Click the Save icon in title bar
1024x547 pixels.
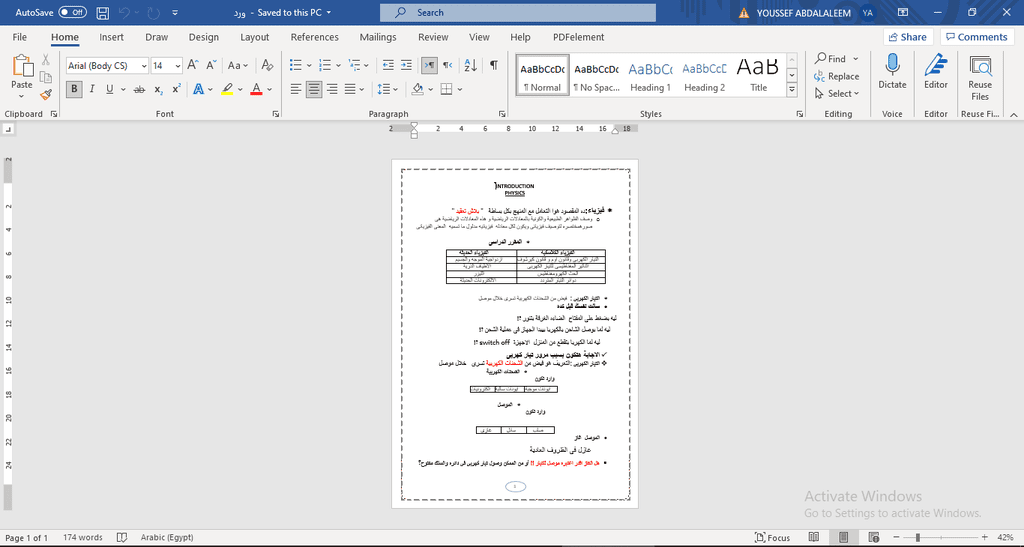(x=103, y=12)
